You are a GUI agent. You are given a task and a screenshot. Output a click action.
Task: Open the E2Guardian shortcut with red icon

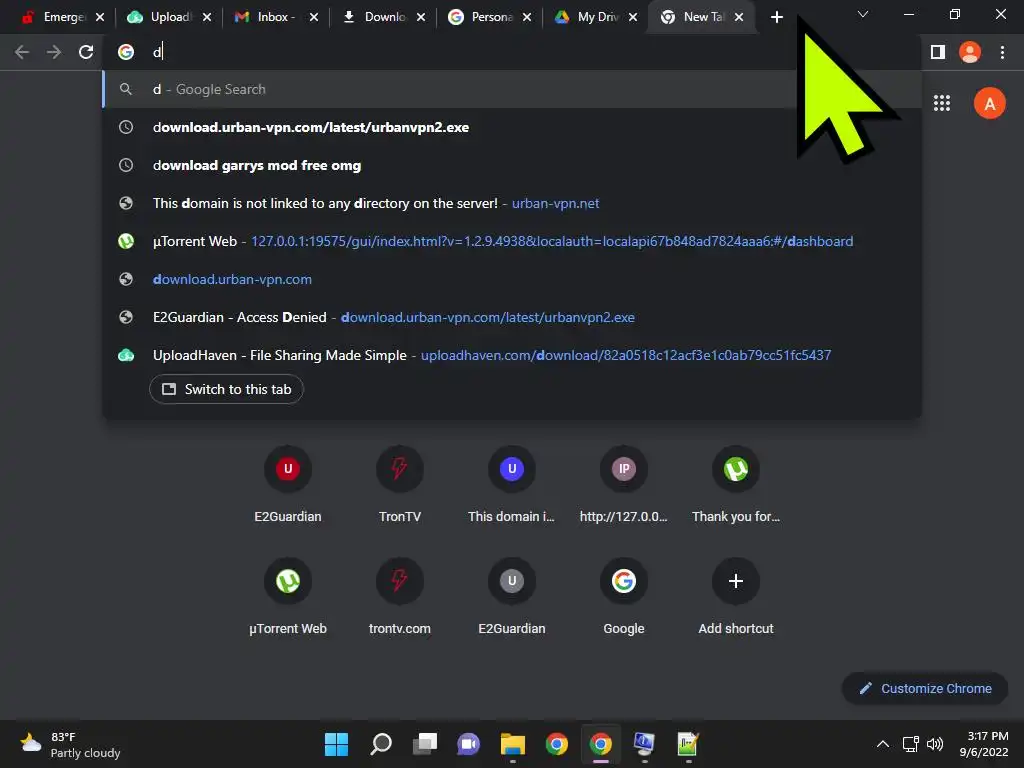coord(288,483)
